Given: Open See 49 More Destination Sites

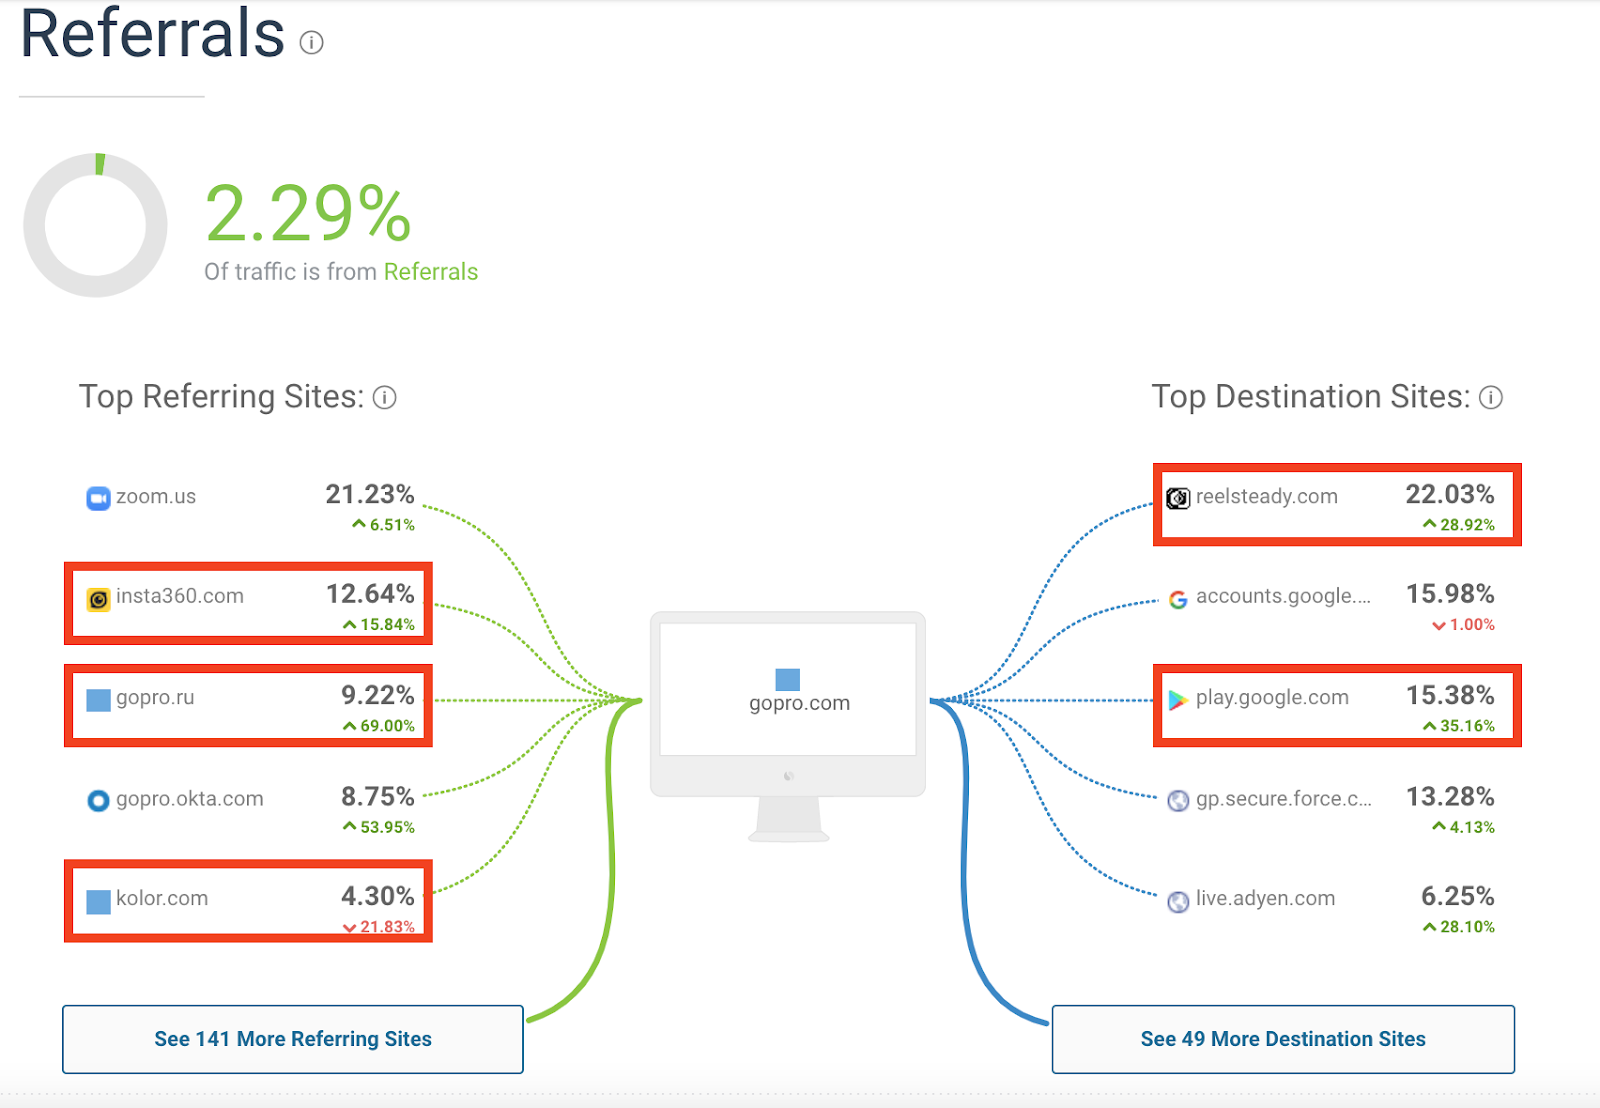Looking at the screenshot, I should tap(1283, 1039).
